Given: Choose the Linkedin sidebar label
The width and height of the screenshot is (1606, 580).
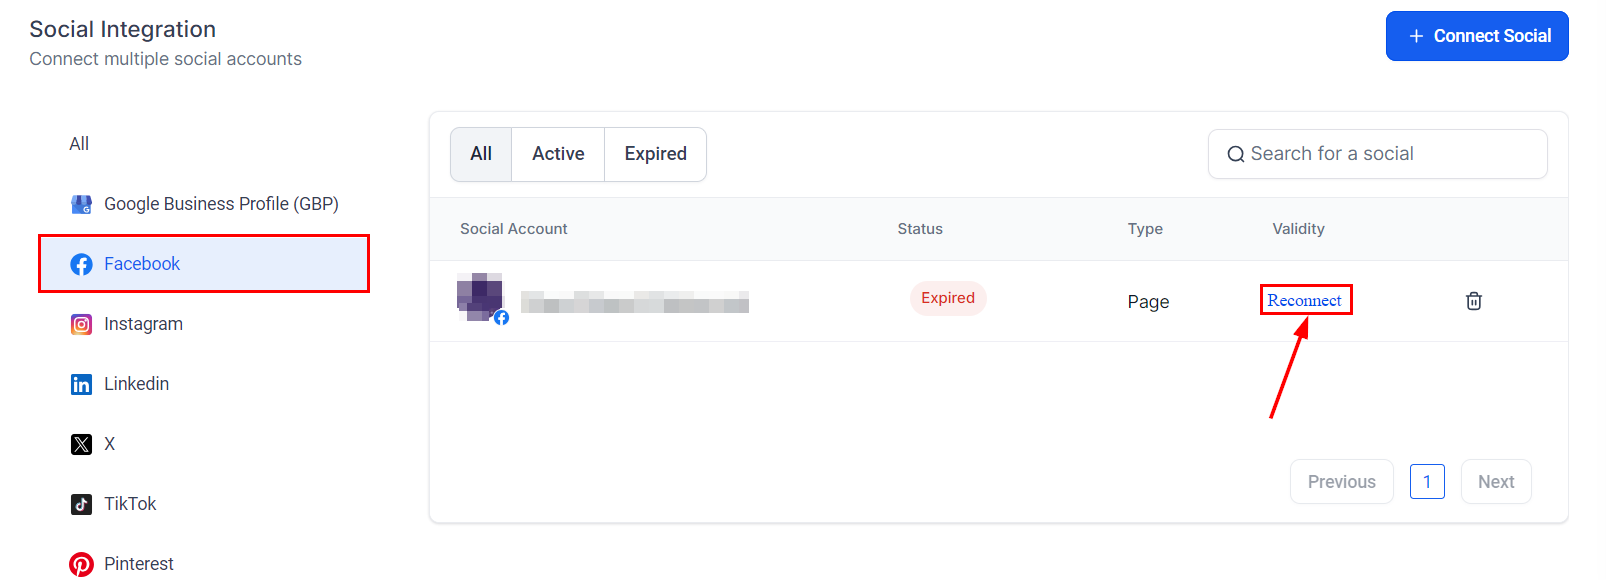Looking at the screenshot, I should point(136,384).
